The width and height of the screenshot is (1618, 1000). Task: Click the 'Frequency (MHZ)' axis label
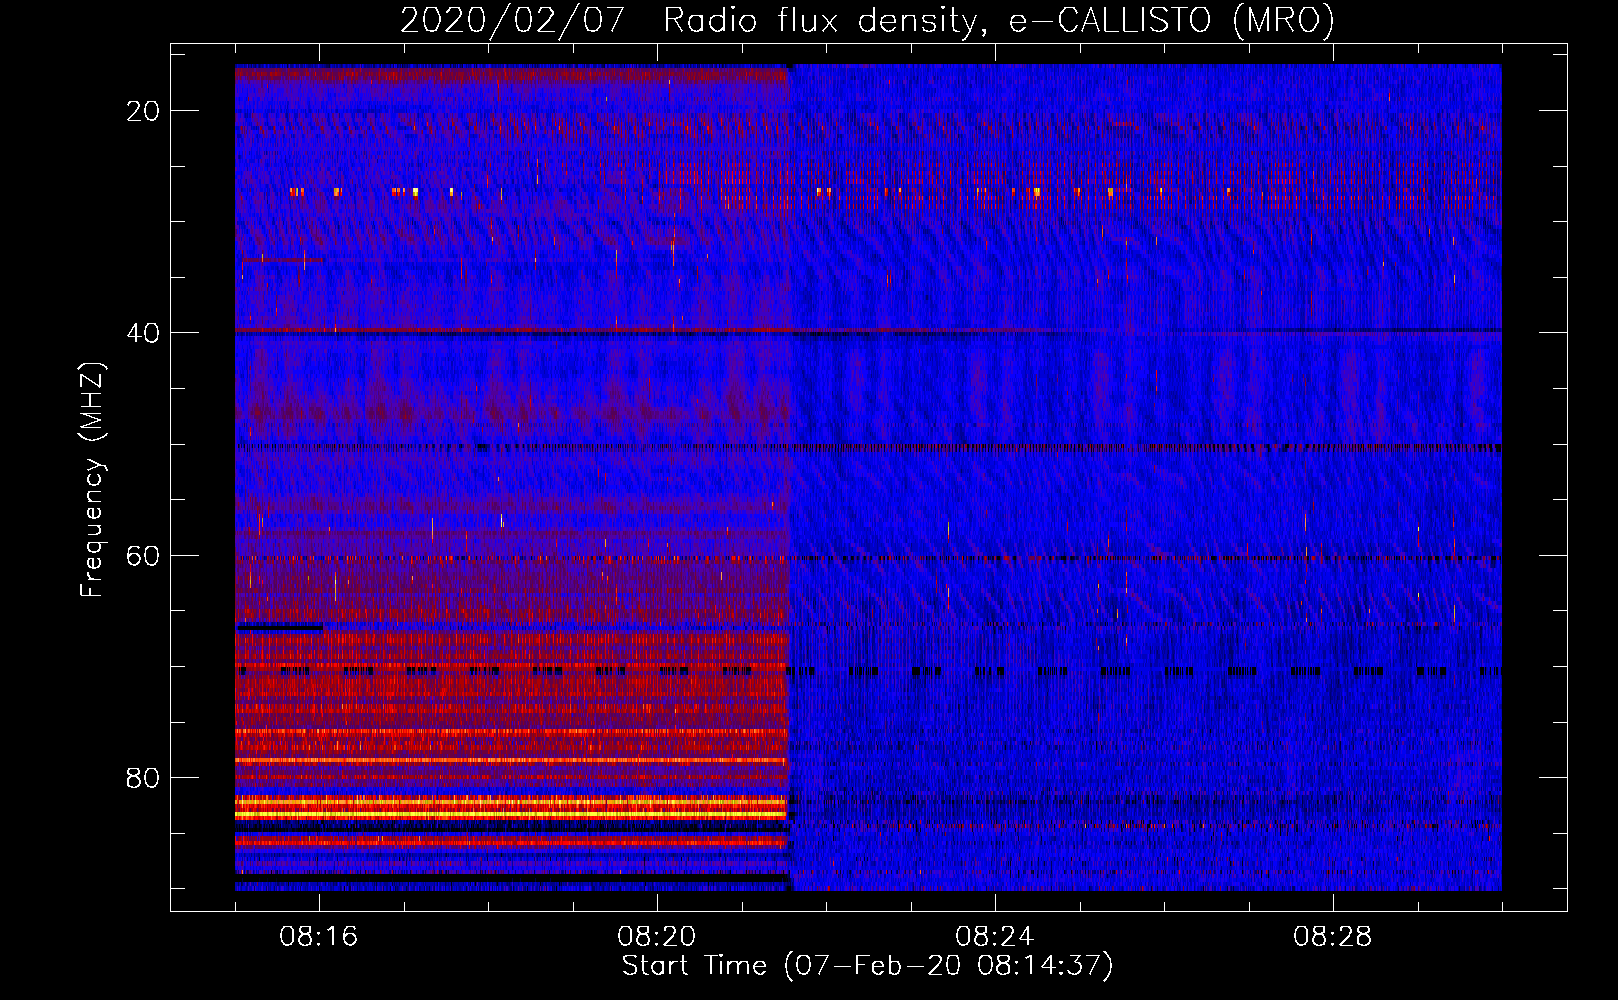click(x=92, y=480)
